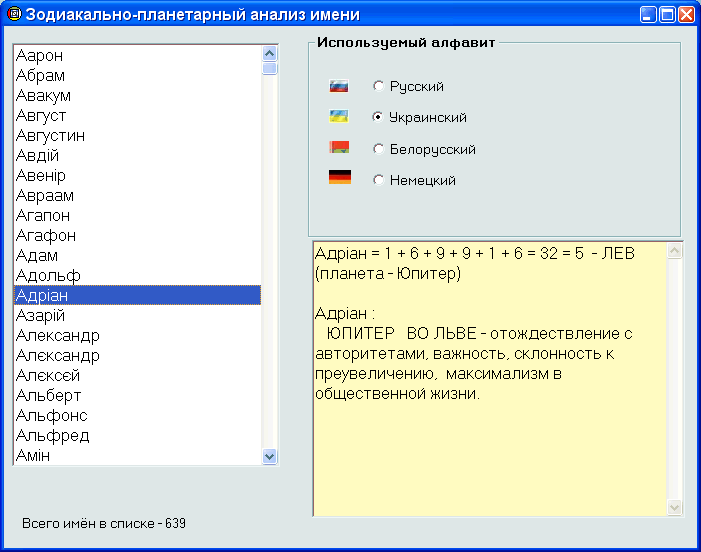Select the Немецкий alphabet radio button
The width and height of the screenshot is (701, 552).
pyautogui.click(x=378, y=180)
